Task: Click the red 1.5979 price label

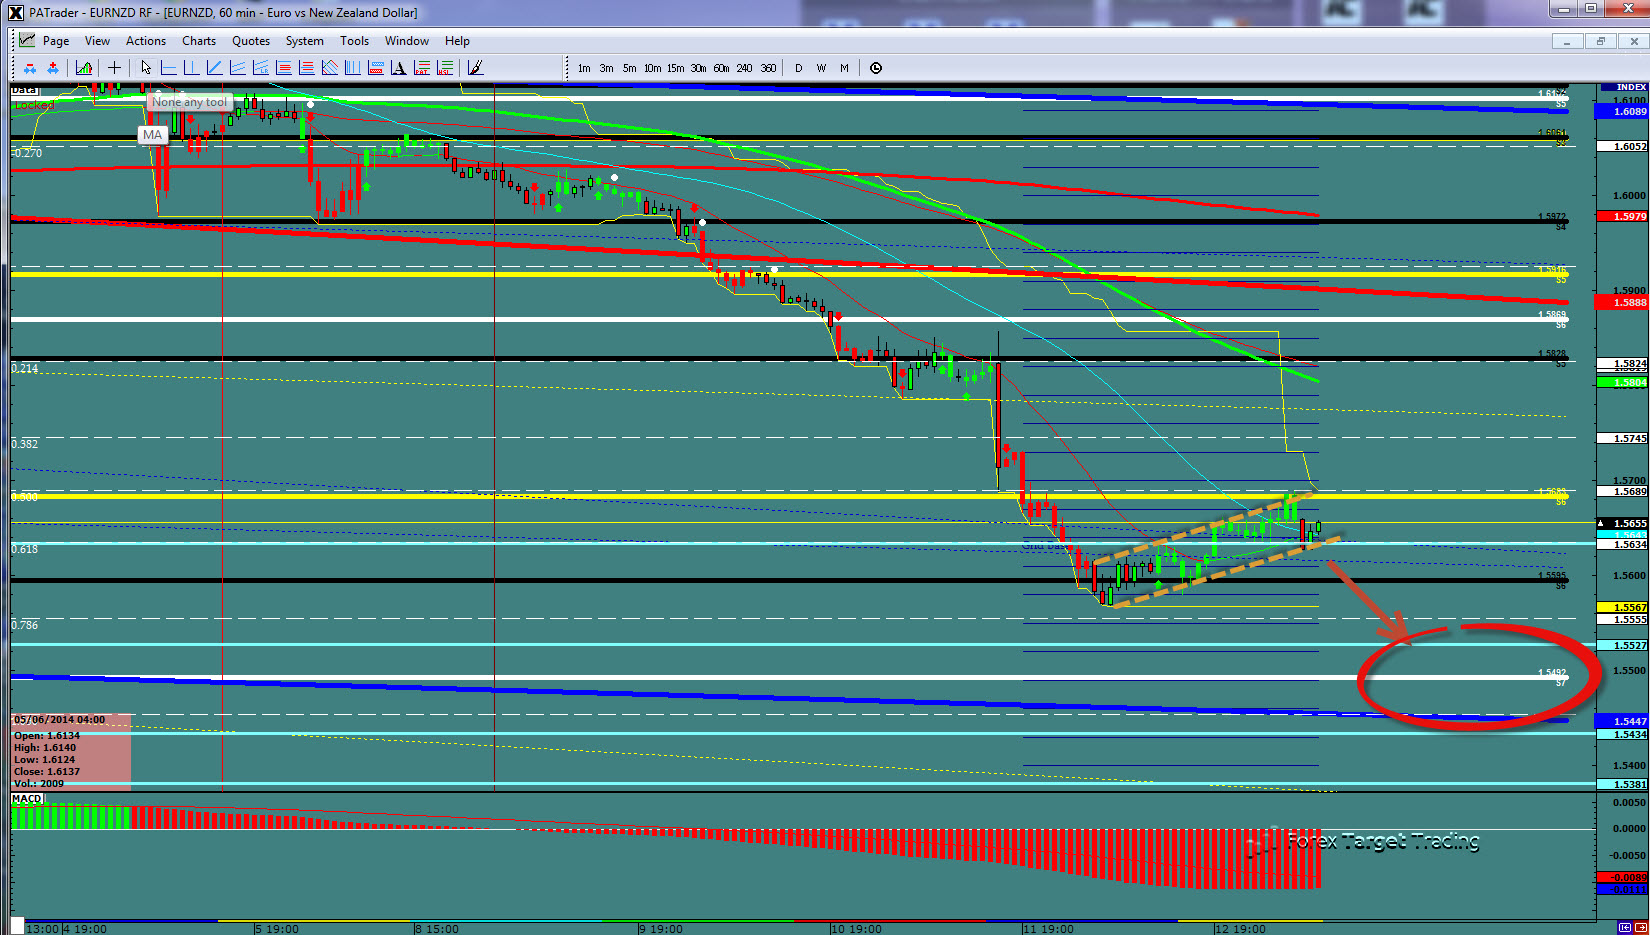Action: point(1622,216)
